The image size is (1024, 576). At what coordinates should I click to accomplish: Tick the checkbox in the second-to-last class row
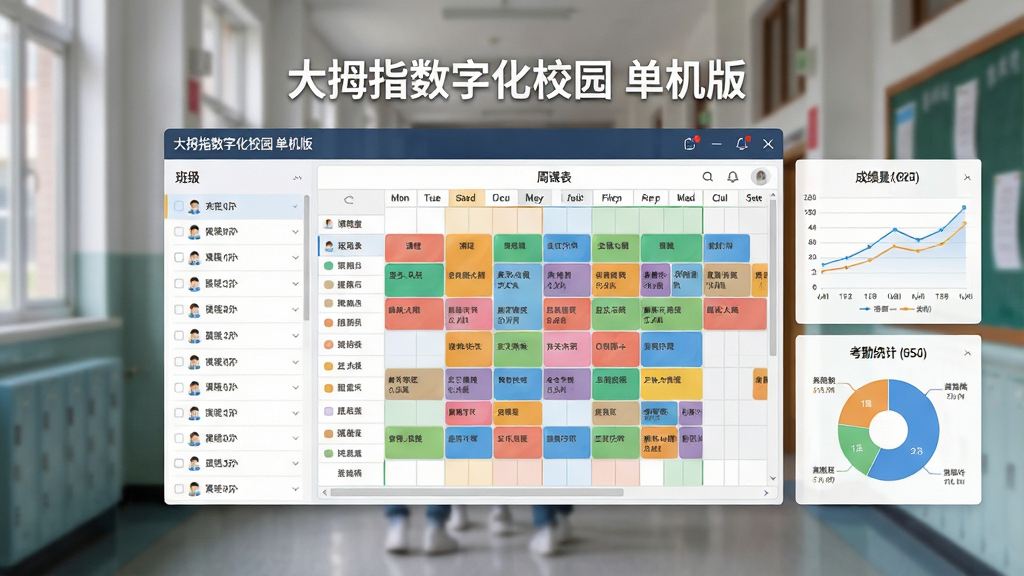pyautogui.click(x=178, y=463)
